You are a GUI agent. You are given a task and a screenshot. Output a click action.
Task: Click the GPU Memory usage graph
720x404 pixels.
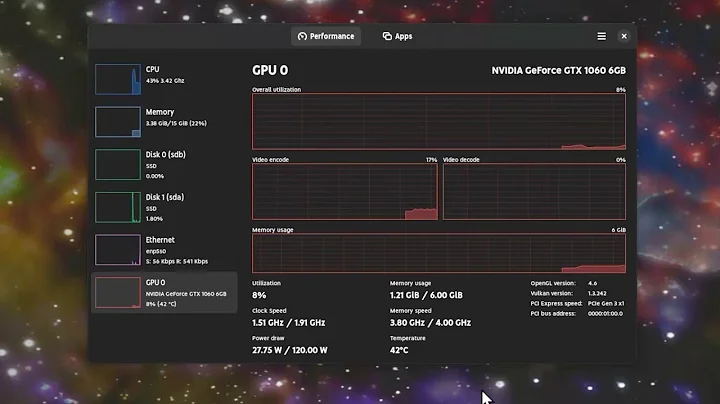[439, 253]
